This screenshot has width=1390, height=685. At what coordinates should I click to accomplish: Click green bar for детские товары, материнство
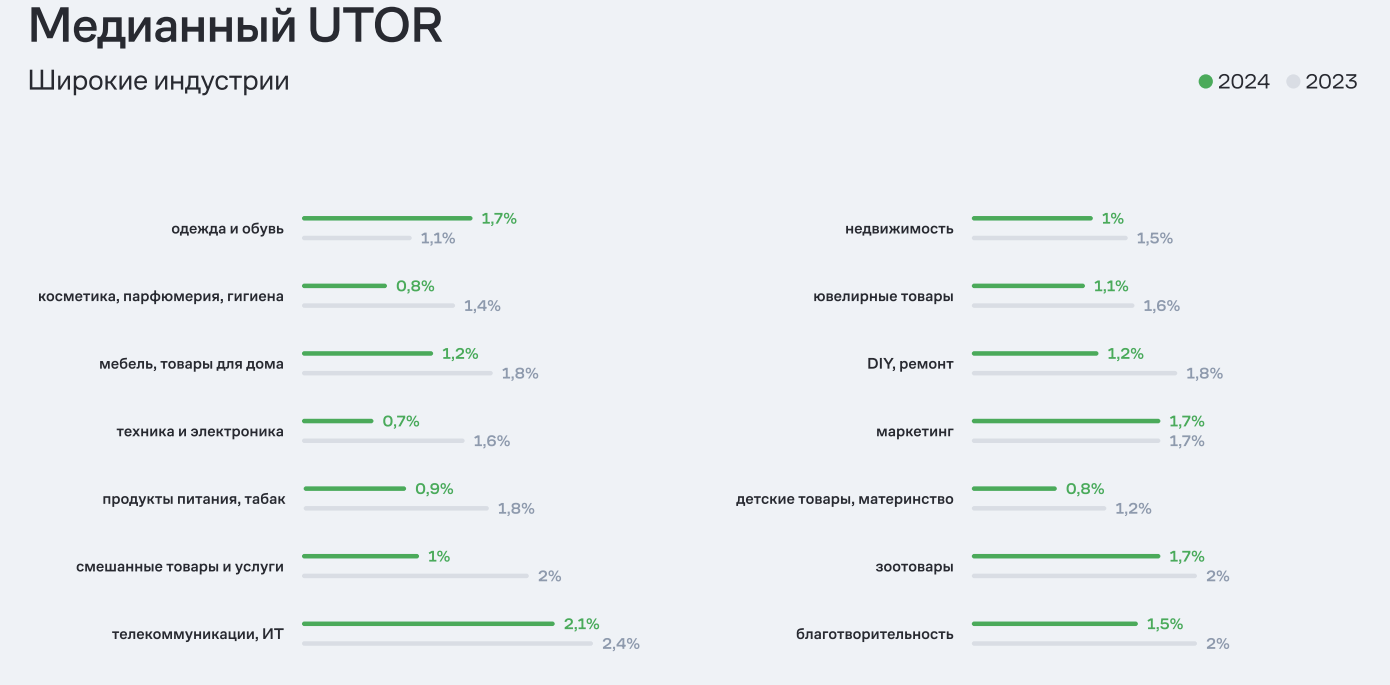tap(1014, 489)
